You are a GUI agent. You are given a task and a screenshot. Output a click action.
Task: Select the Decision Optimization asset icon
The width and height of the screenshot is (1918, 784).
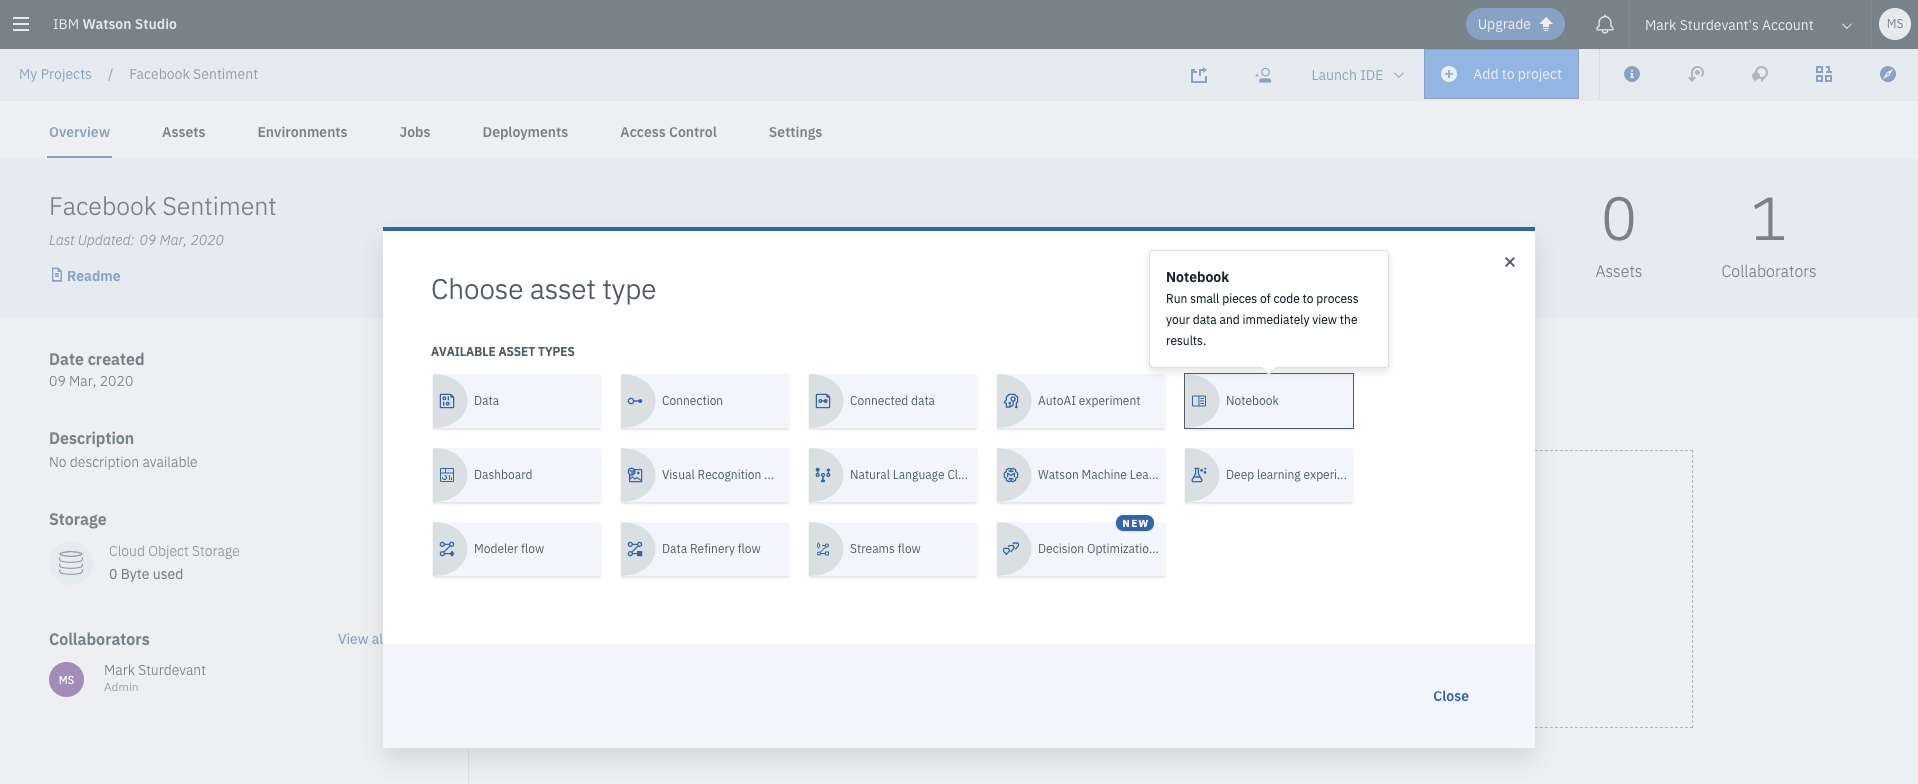pos(1011,549)
